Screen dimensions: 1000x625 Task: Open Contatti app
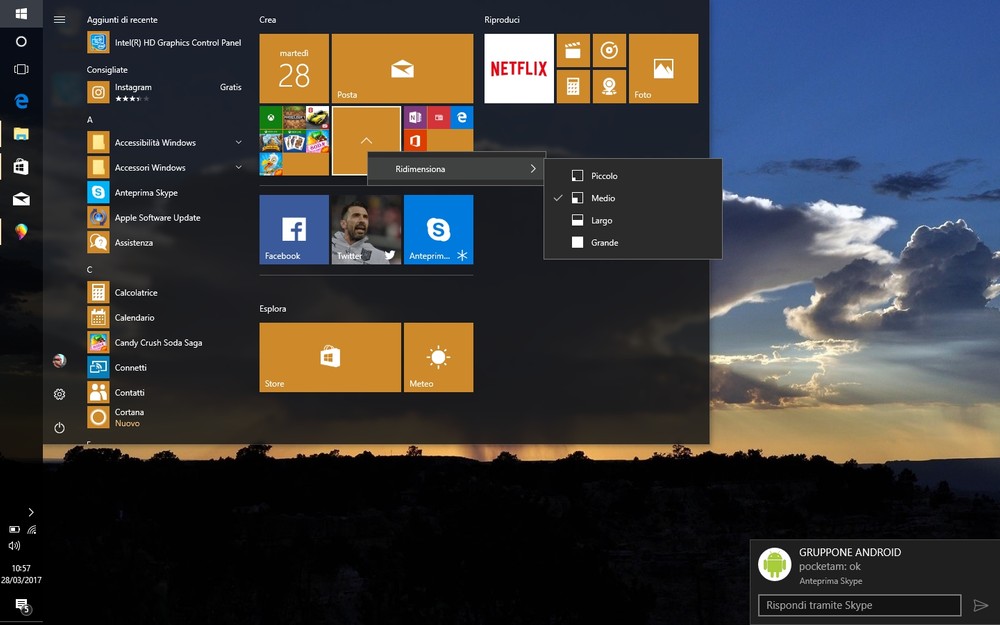(x=165, y=392)
